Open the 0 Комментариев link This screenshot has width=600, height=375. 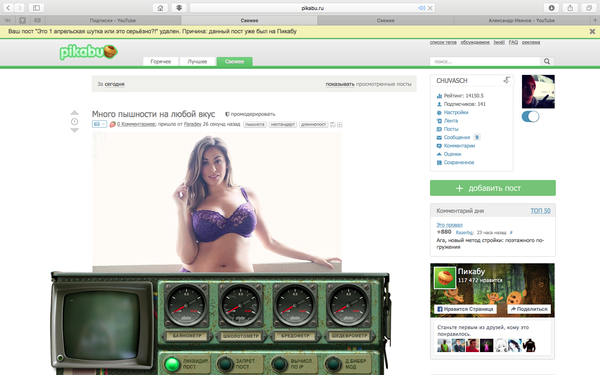pyautogui.click(x=136, y=124)
